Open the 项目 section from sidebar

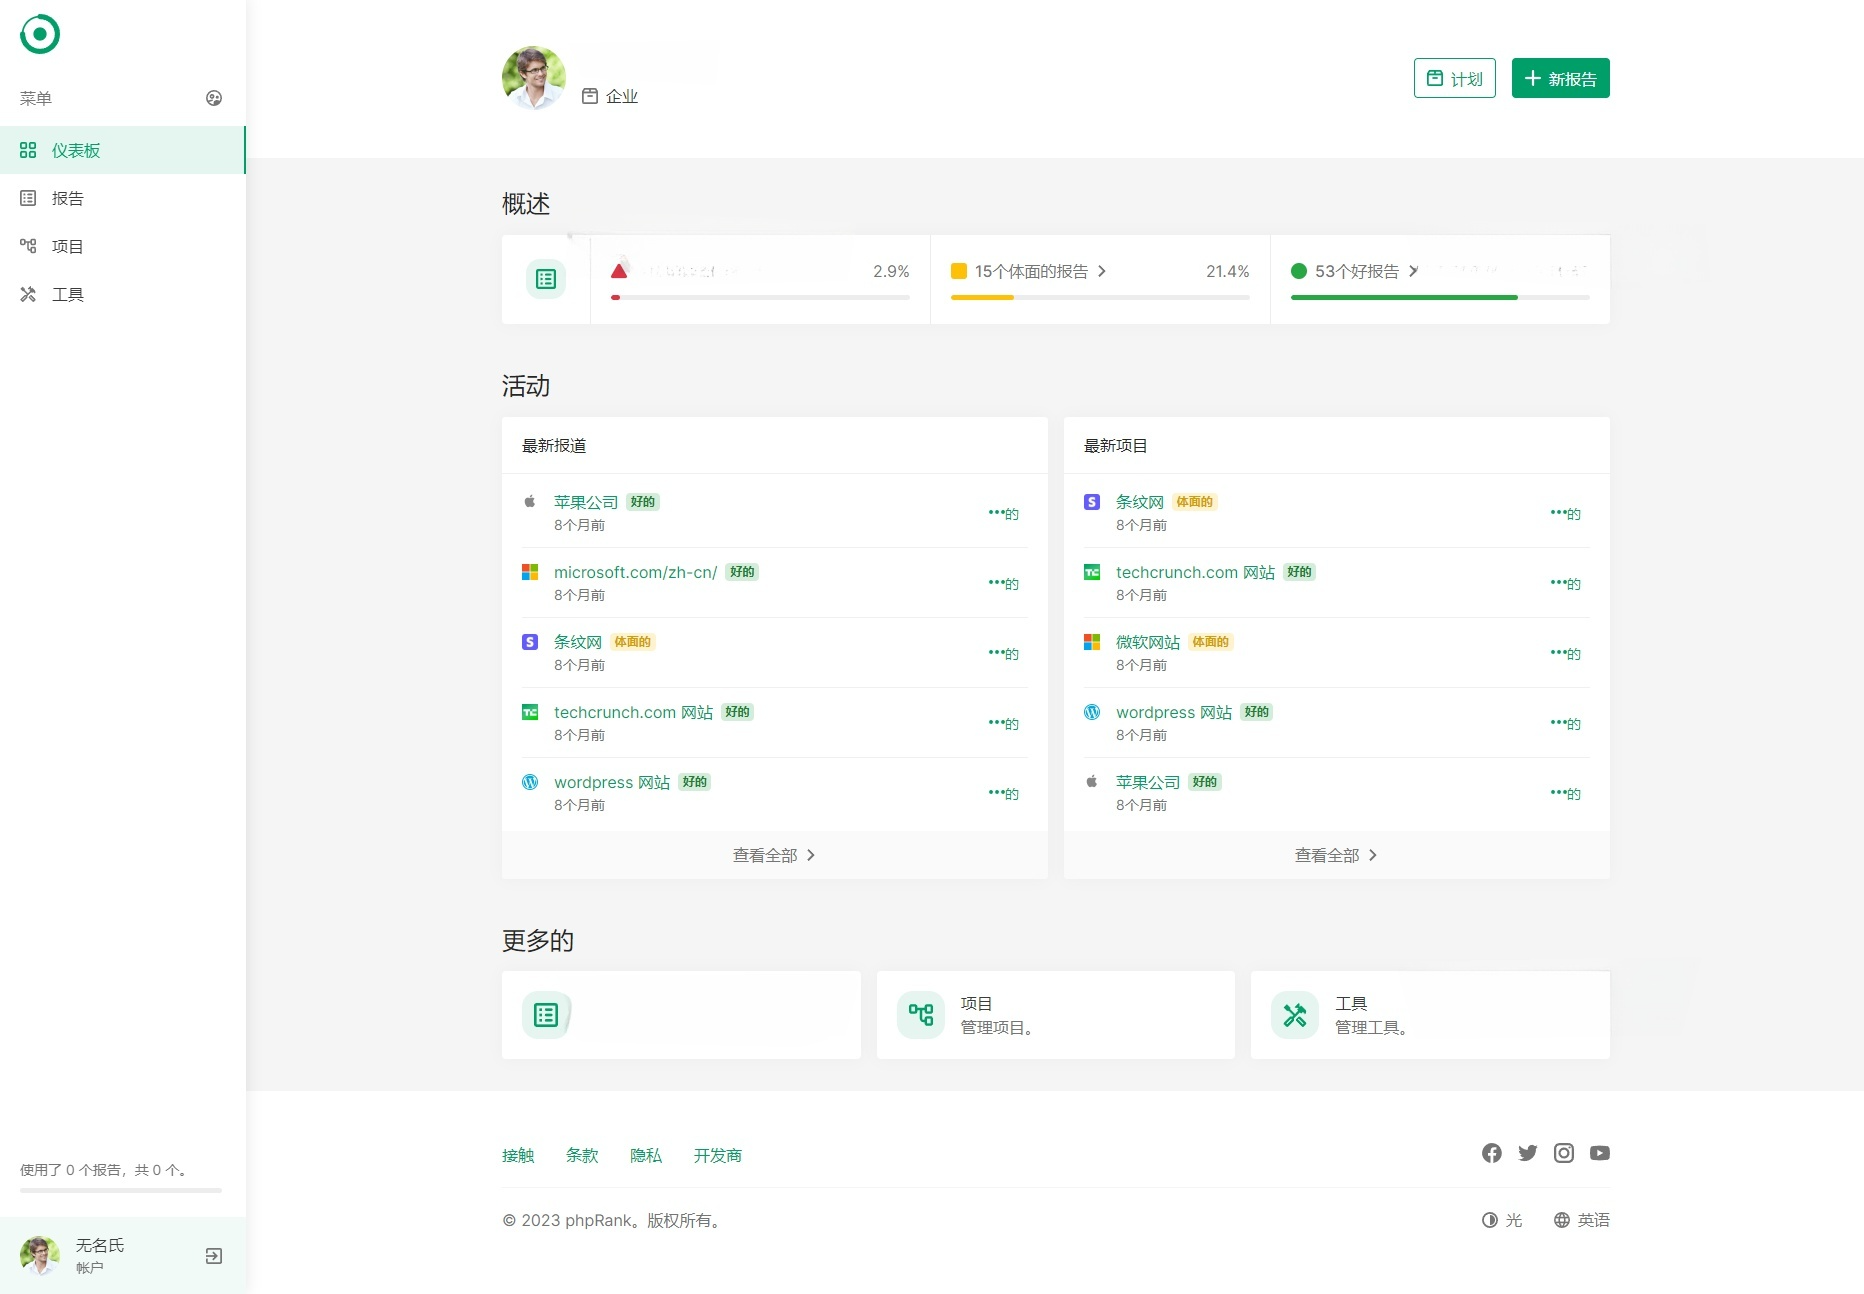coord(68,246)
